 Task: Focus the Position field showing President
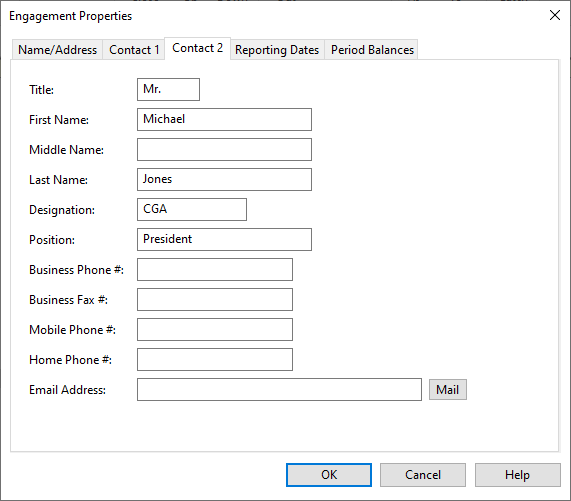point(224,239)
